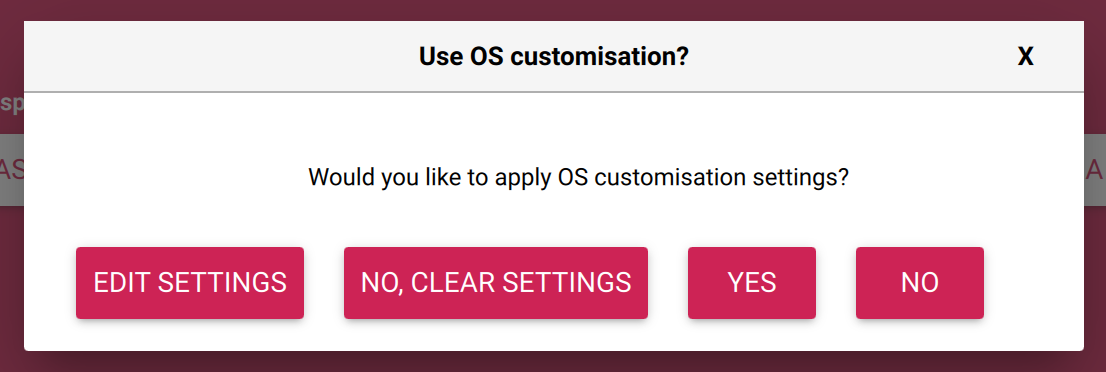Click the truncated label behind dialog's left side
Viewport: 1106px width, 372px height.
[12, 102]
